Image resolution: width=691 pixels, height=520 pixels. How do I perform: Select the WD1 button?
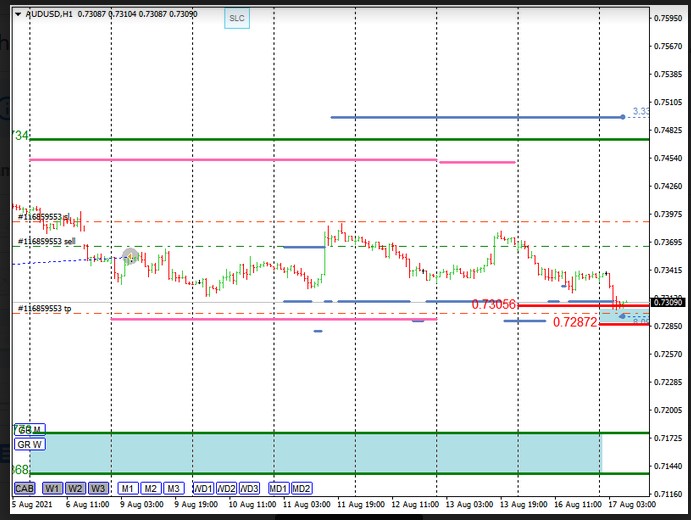pyautogui.click(x=203, y=488)
